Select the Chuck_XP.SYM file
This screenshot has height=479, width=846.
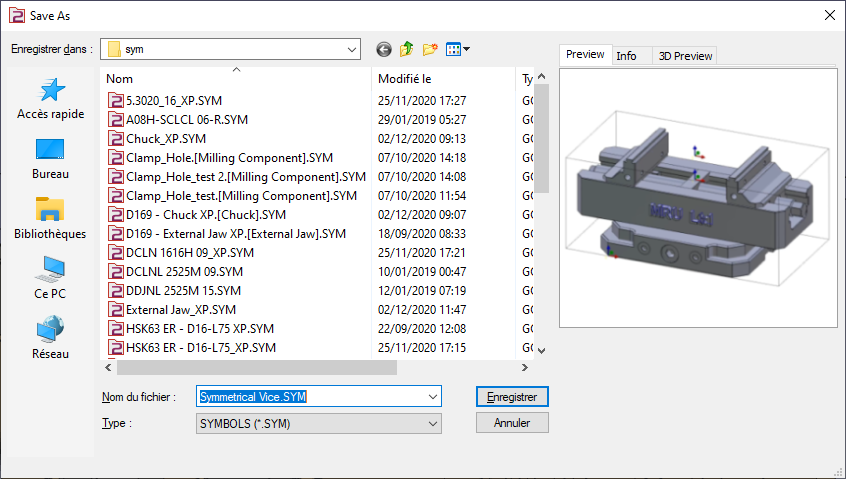click(x=165, y=139)
